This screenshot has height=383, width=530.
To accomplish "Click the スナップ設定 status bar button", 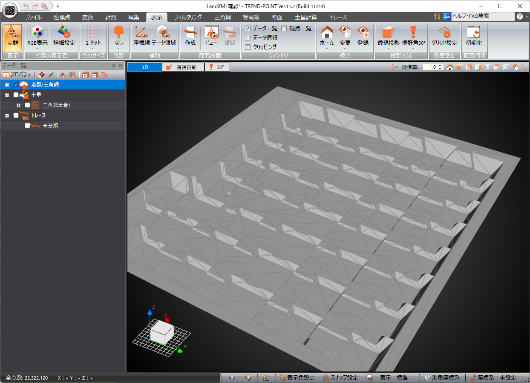I will [340, 378].
